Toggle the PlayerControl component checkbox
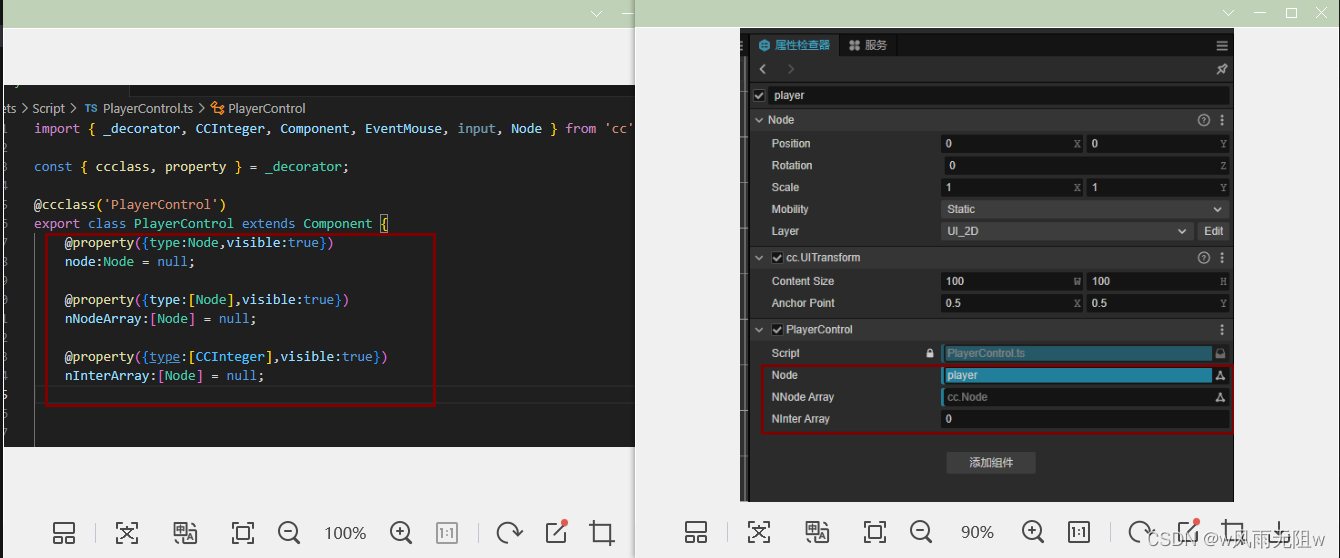 (x=778, y=330)
